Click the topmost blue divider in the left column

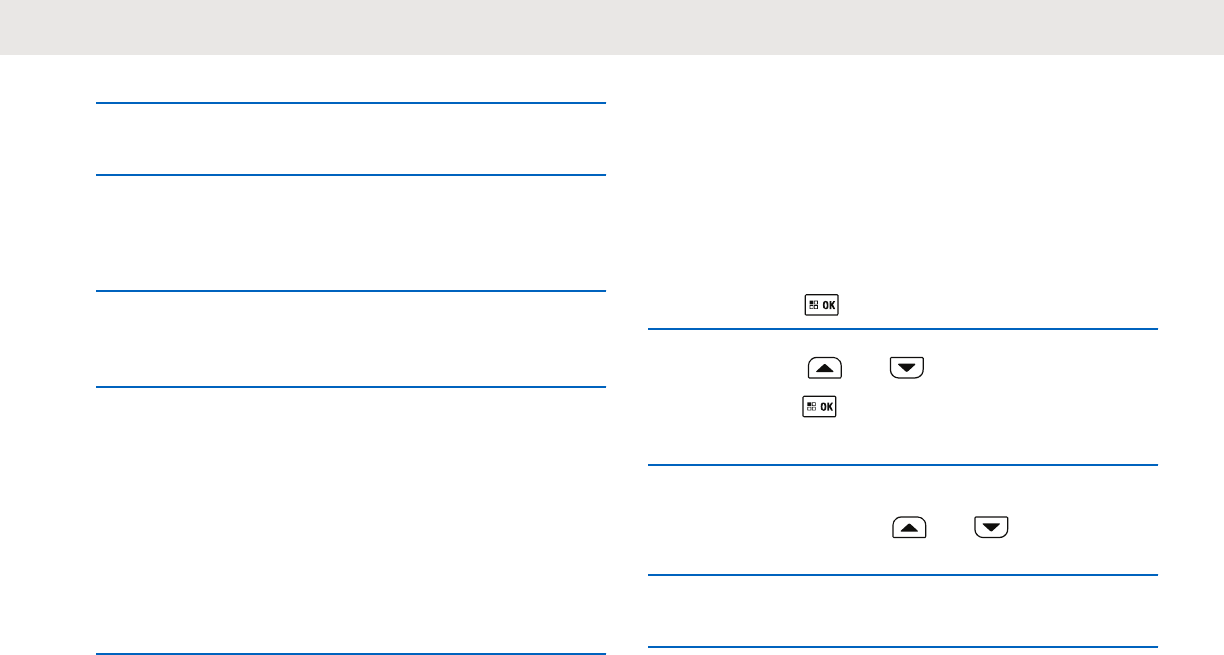coord(351,102)
